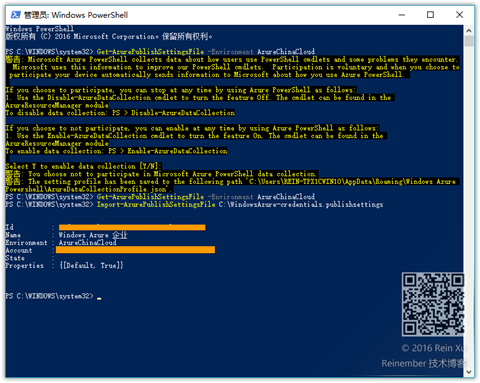Click the scrollbar up arrow
This screenshot has width=480, height=383.
pos(469,31)
